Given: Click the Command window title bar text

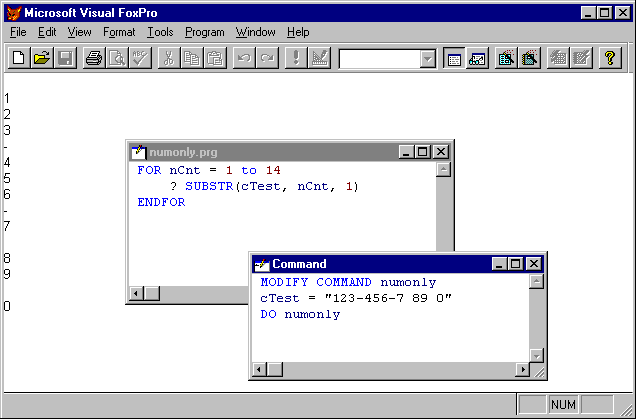Looking at the screenshot, I should 299,264.
